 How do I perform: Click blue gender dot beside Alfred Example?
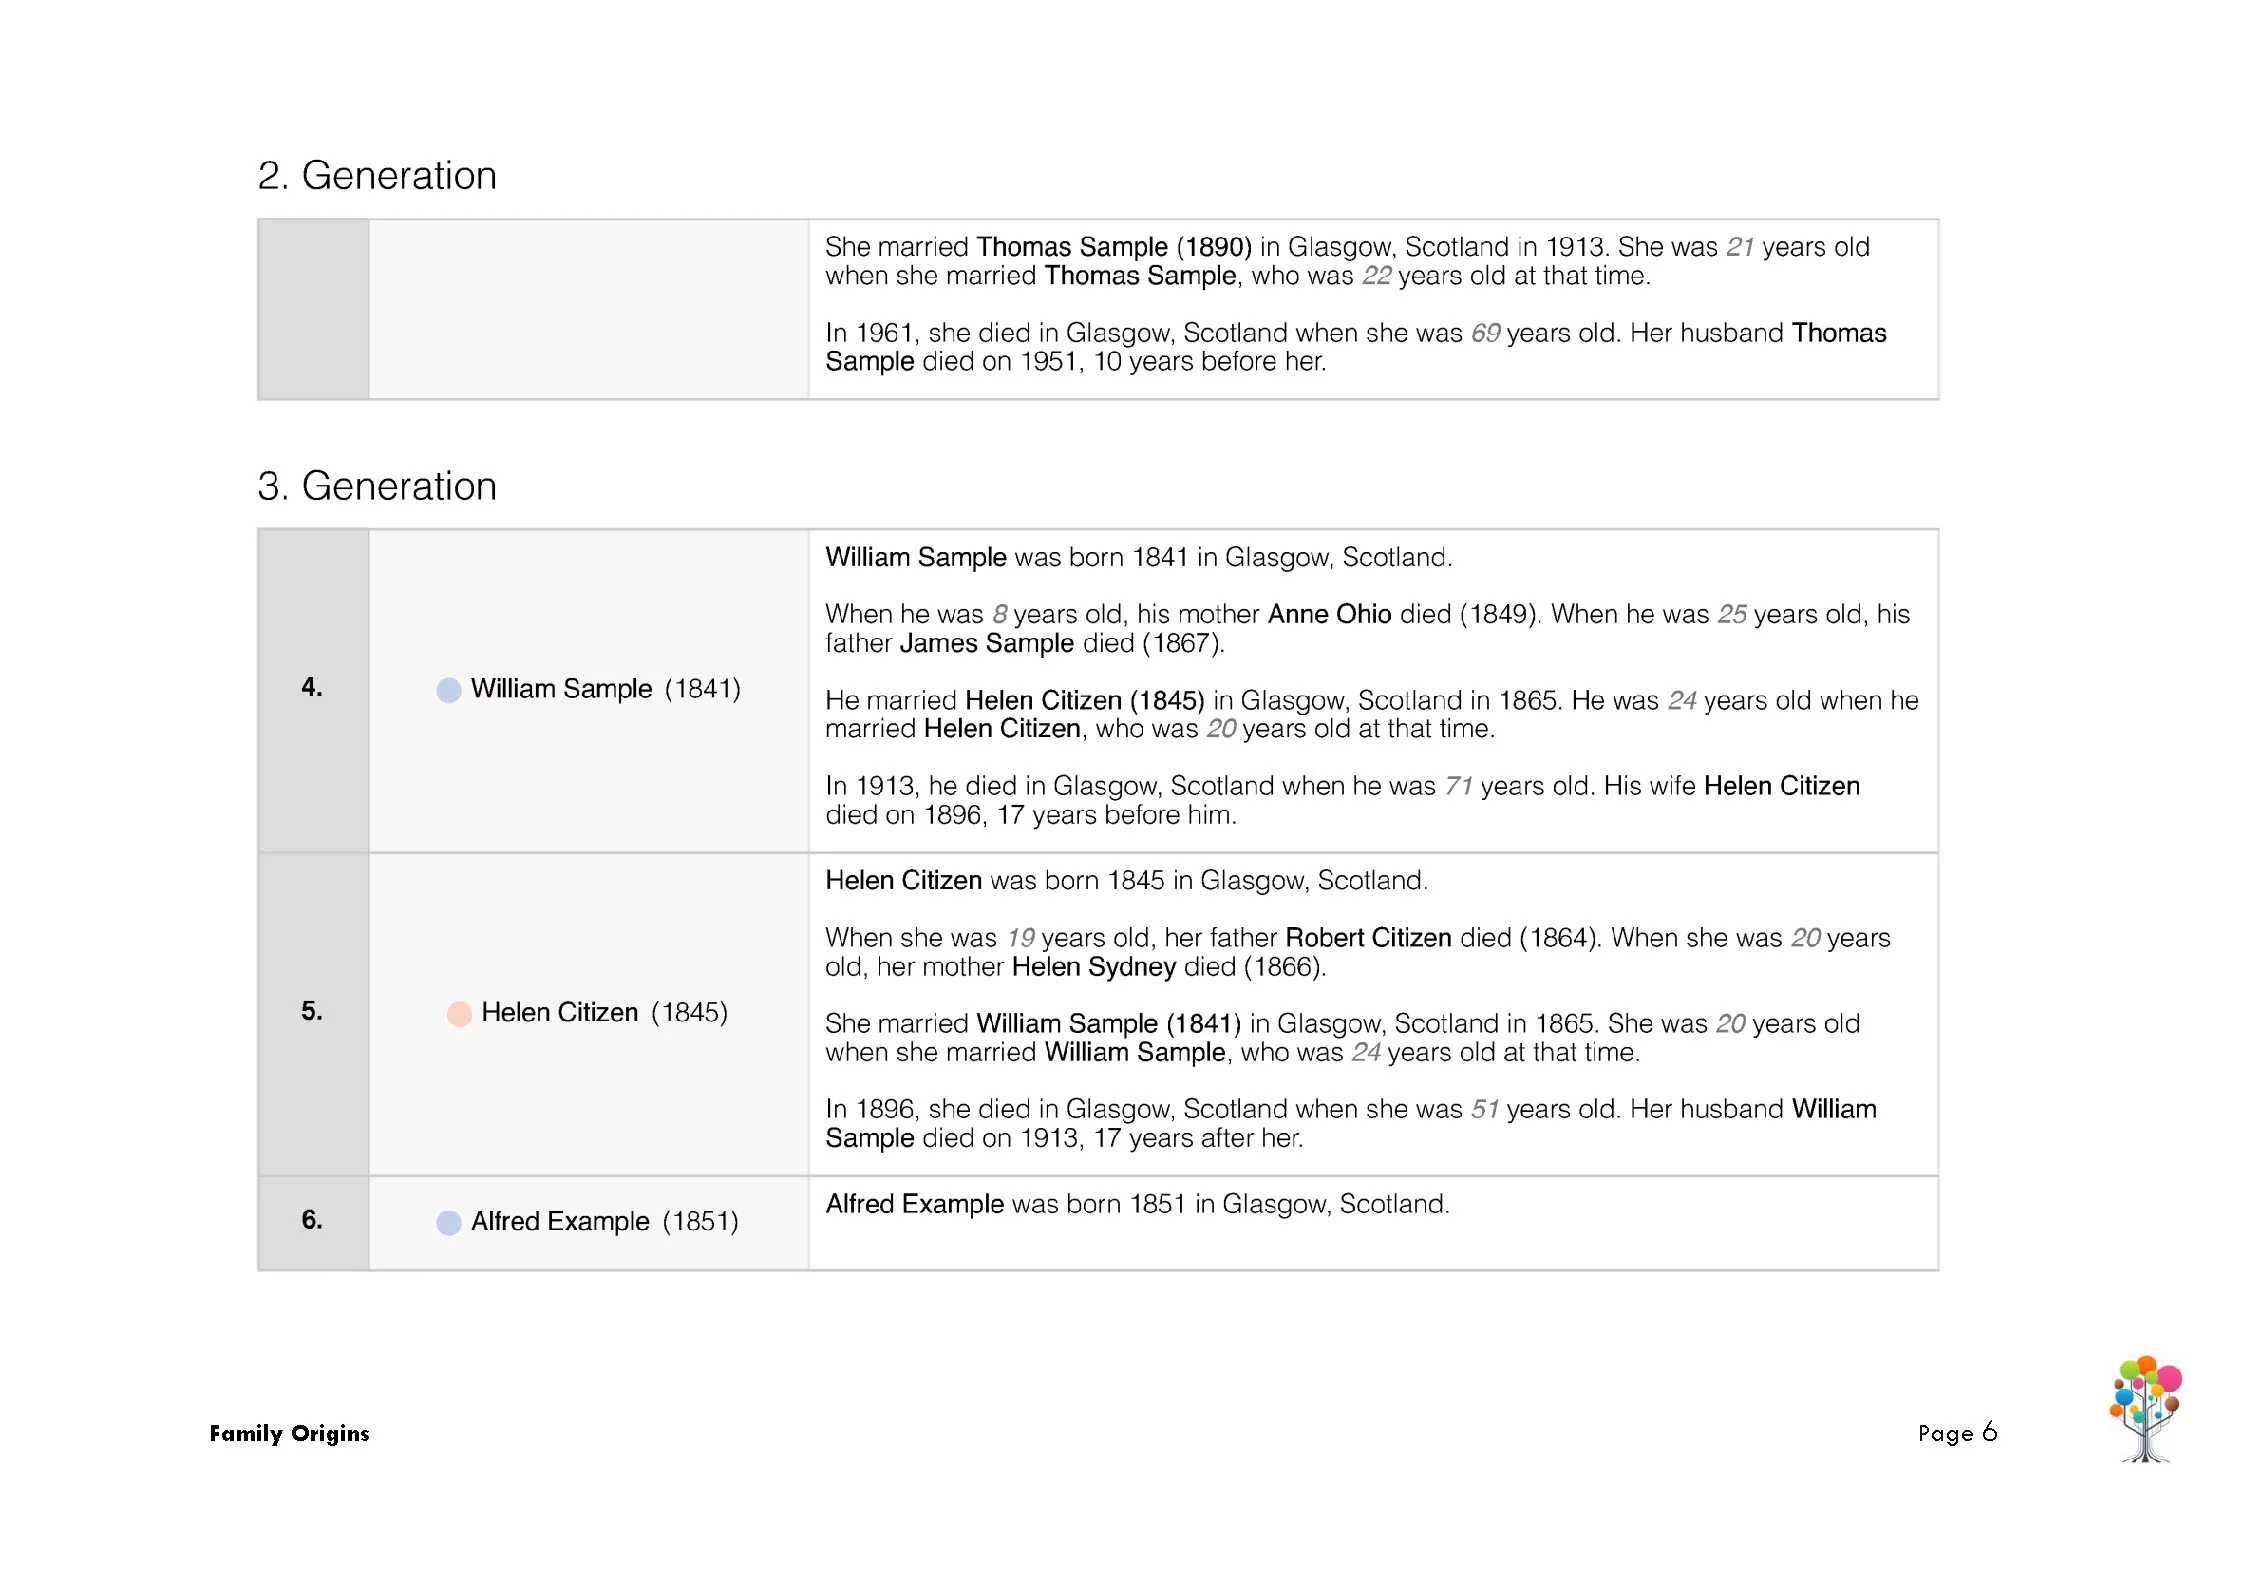pos(449,1222)
